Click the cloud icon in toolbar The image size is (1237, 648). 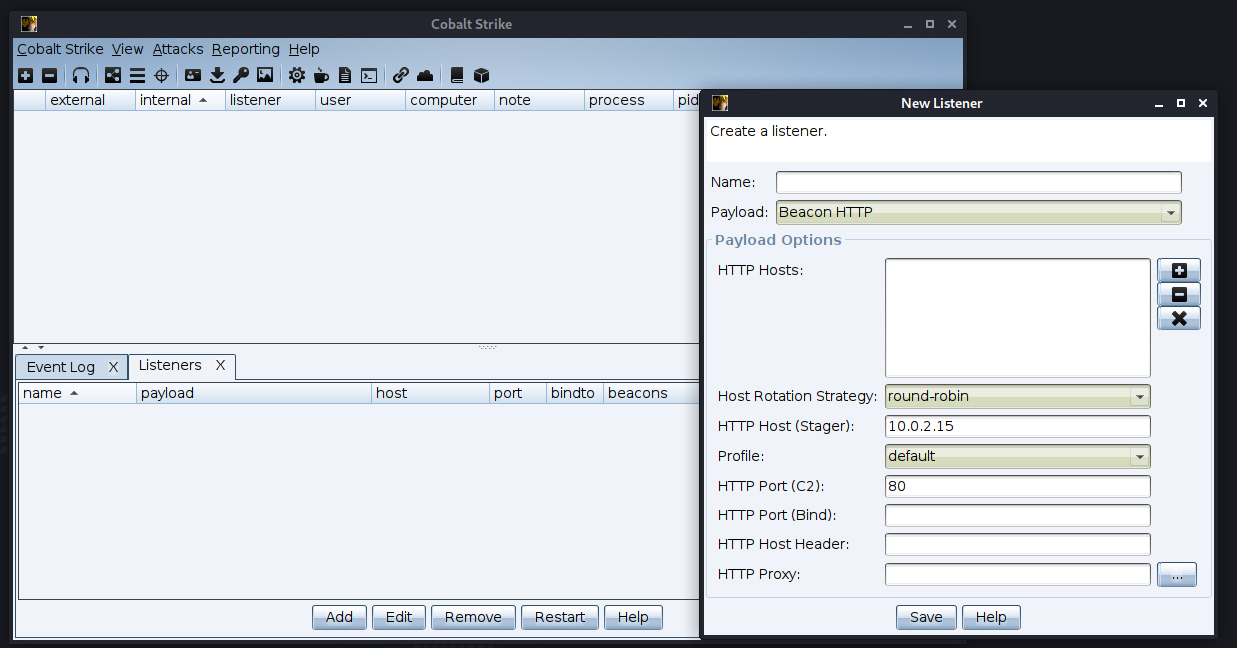pyautogui.click(x=425, y=75)
